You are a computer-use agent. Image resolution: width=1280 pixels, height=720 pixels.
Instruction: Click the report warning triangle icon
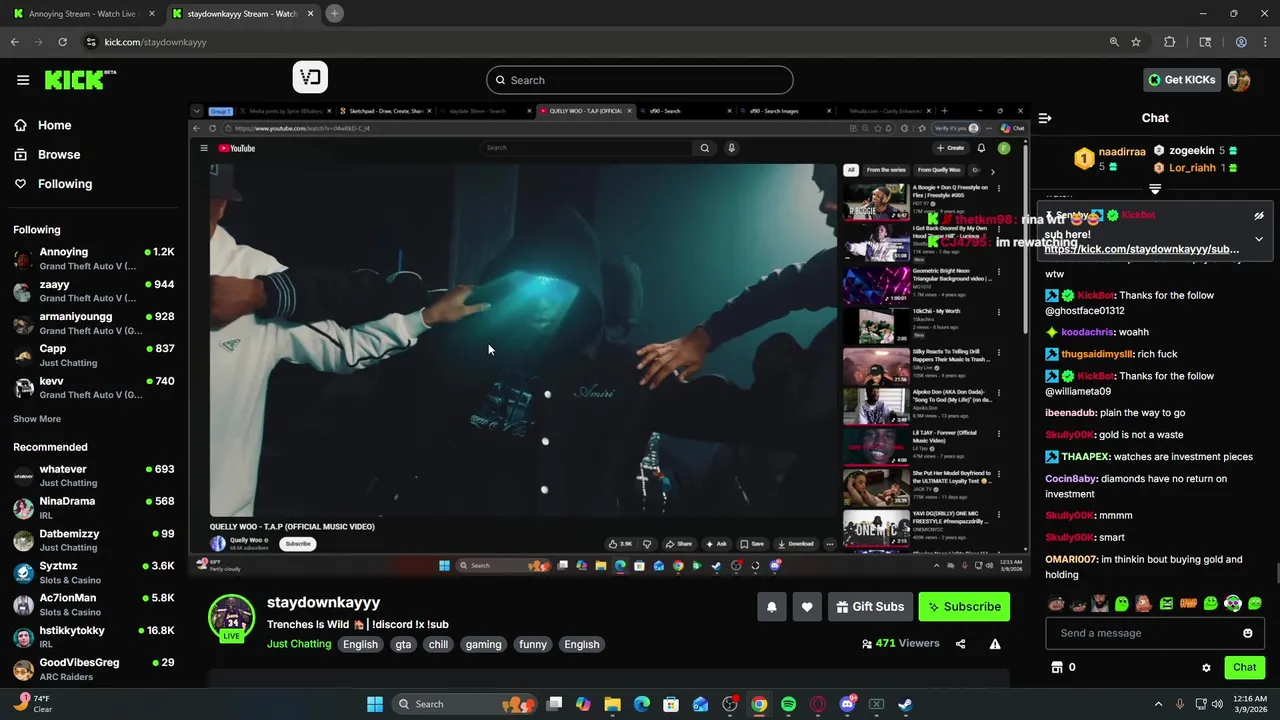[x=995, y=644]
